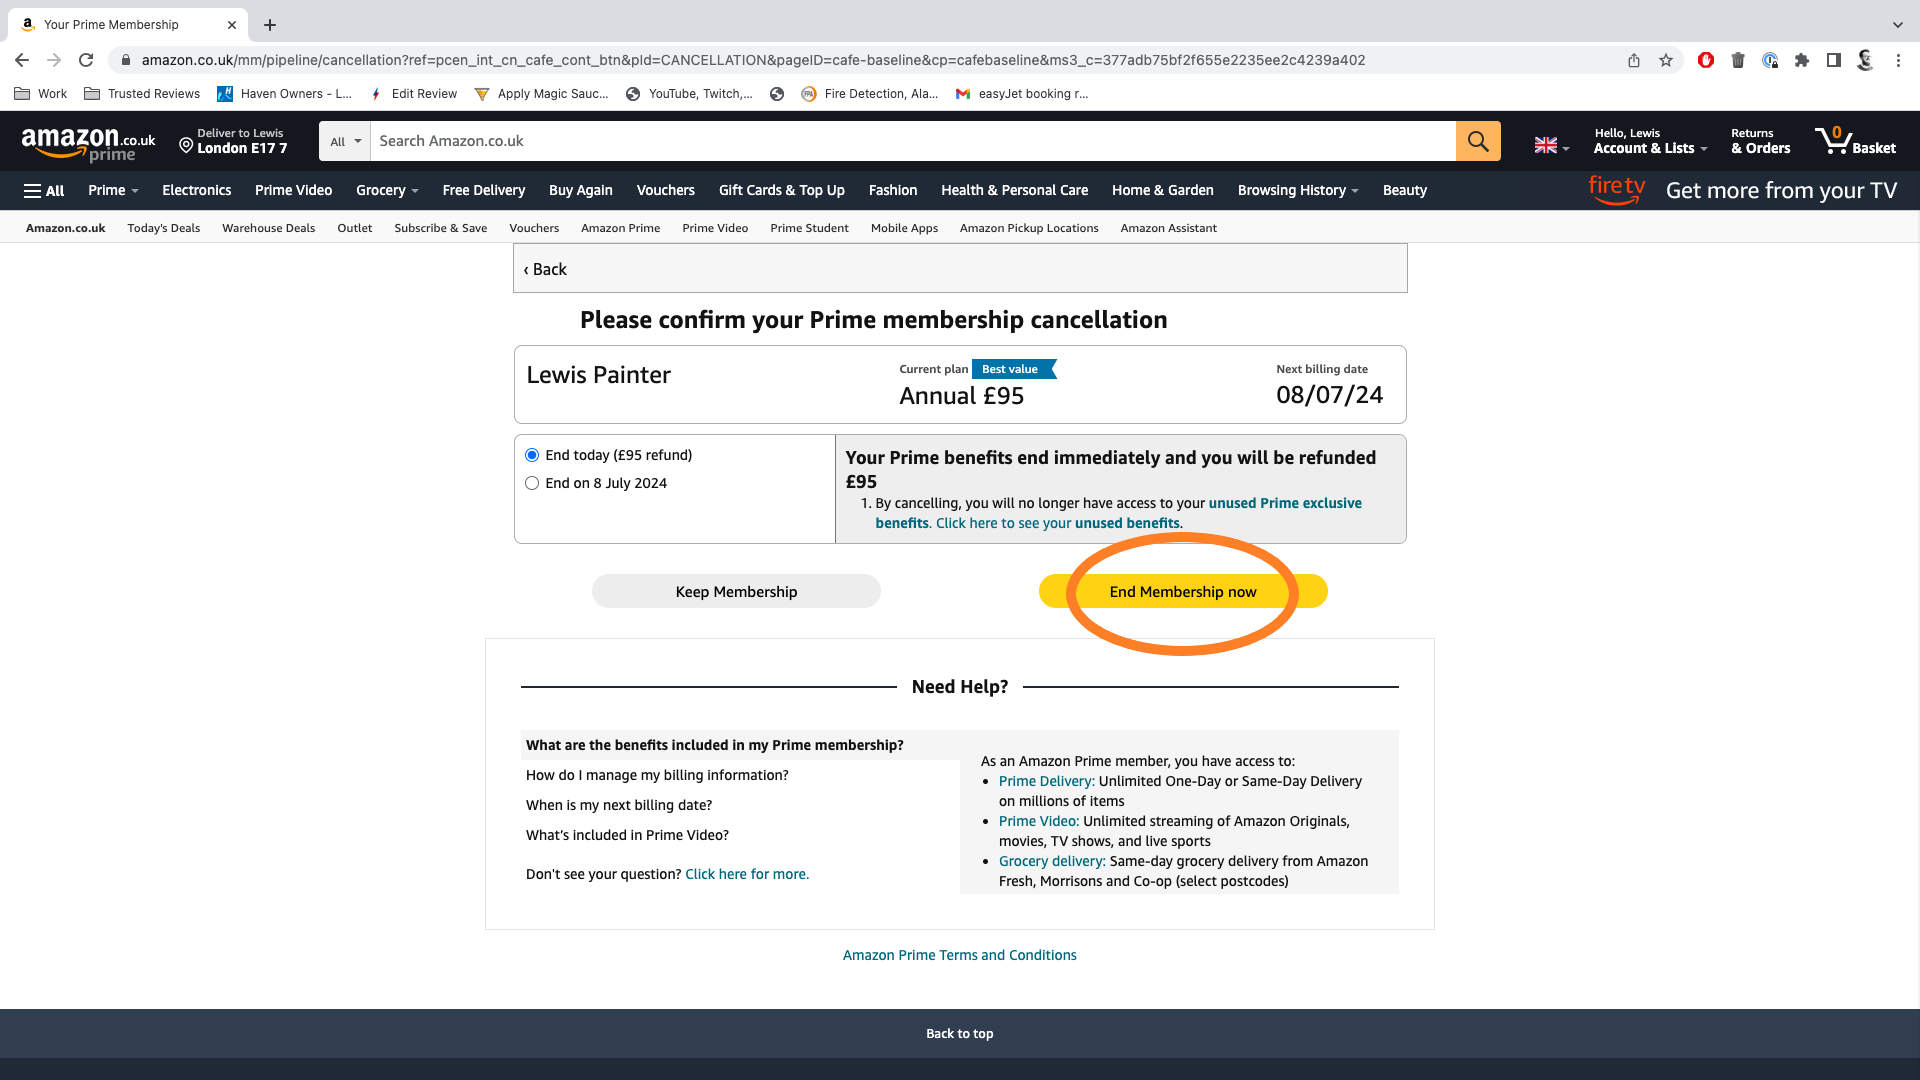
Task: Click the share page icon in address bar
Action: [x=1634, y=60]
